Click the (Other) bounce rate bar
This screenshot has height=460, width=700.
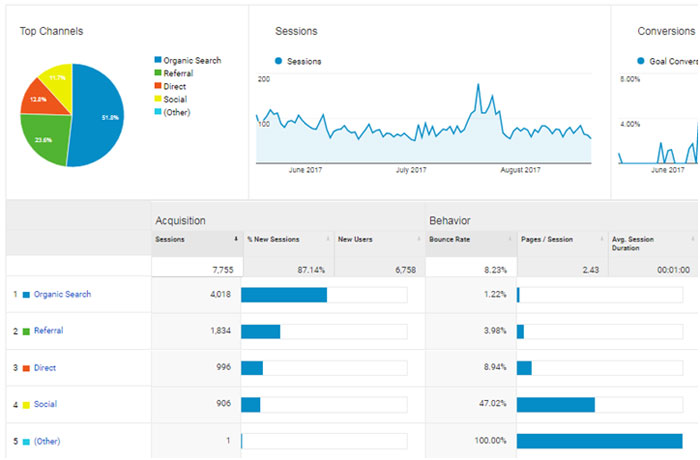pyautogui.click(x=600, y=441)
